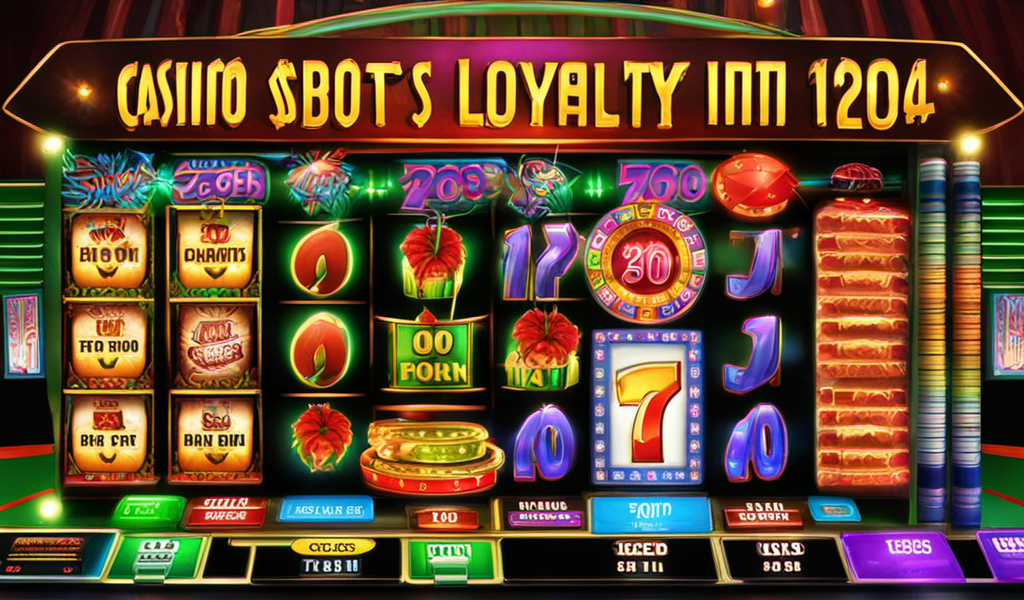
Task: Click the blue ESLVIA button under the reels
Action: 326,509
